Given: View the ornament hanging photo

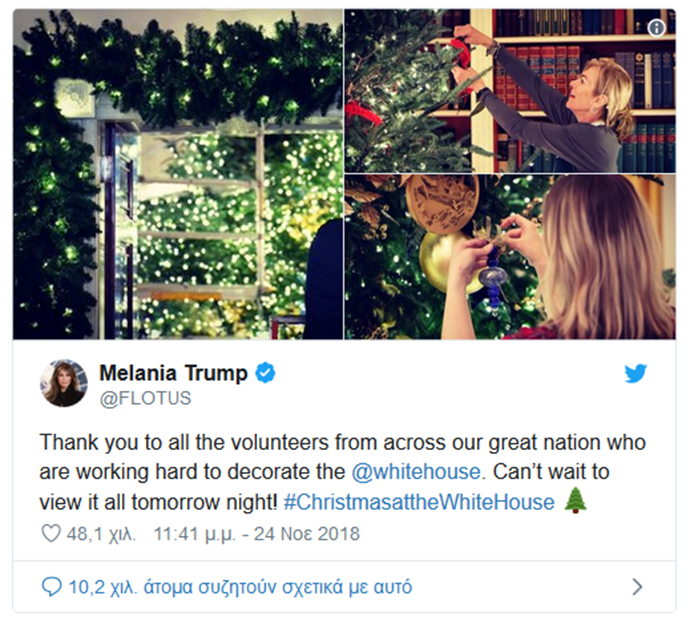Looking at the screenshot, I should tap(510, 257).
